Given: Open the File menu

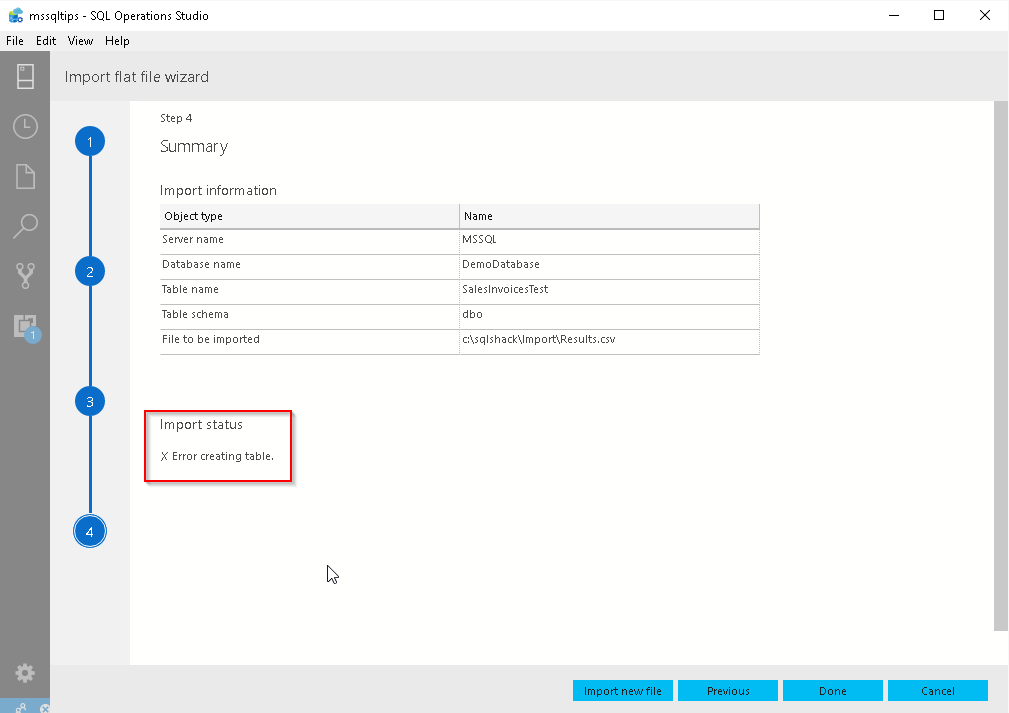Looking at the screenshot, I should 15,41.
